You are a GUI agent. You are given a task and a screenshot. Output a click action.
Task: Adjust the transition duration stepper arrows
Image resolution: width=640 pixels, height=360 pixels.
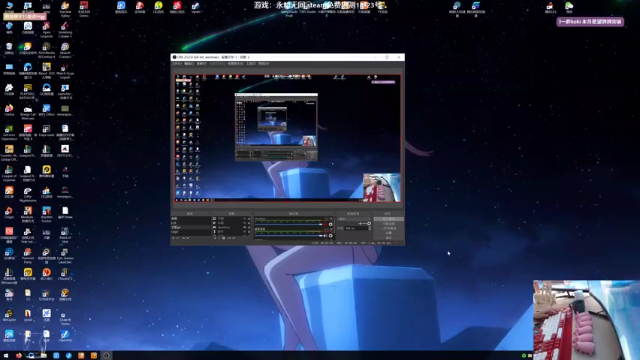pos(369,228)
